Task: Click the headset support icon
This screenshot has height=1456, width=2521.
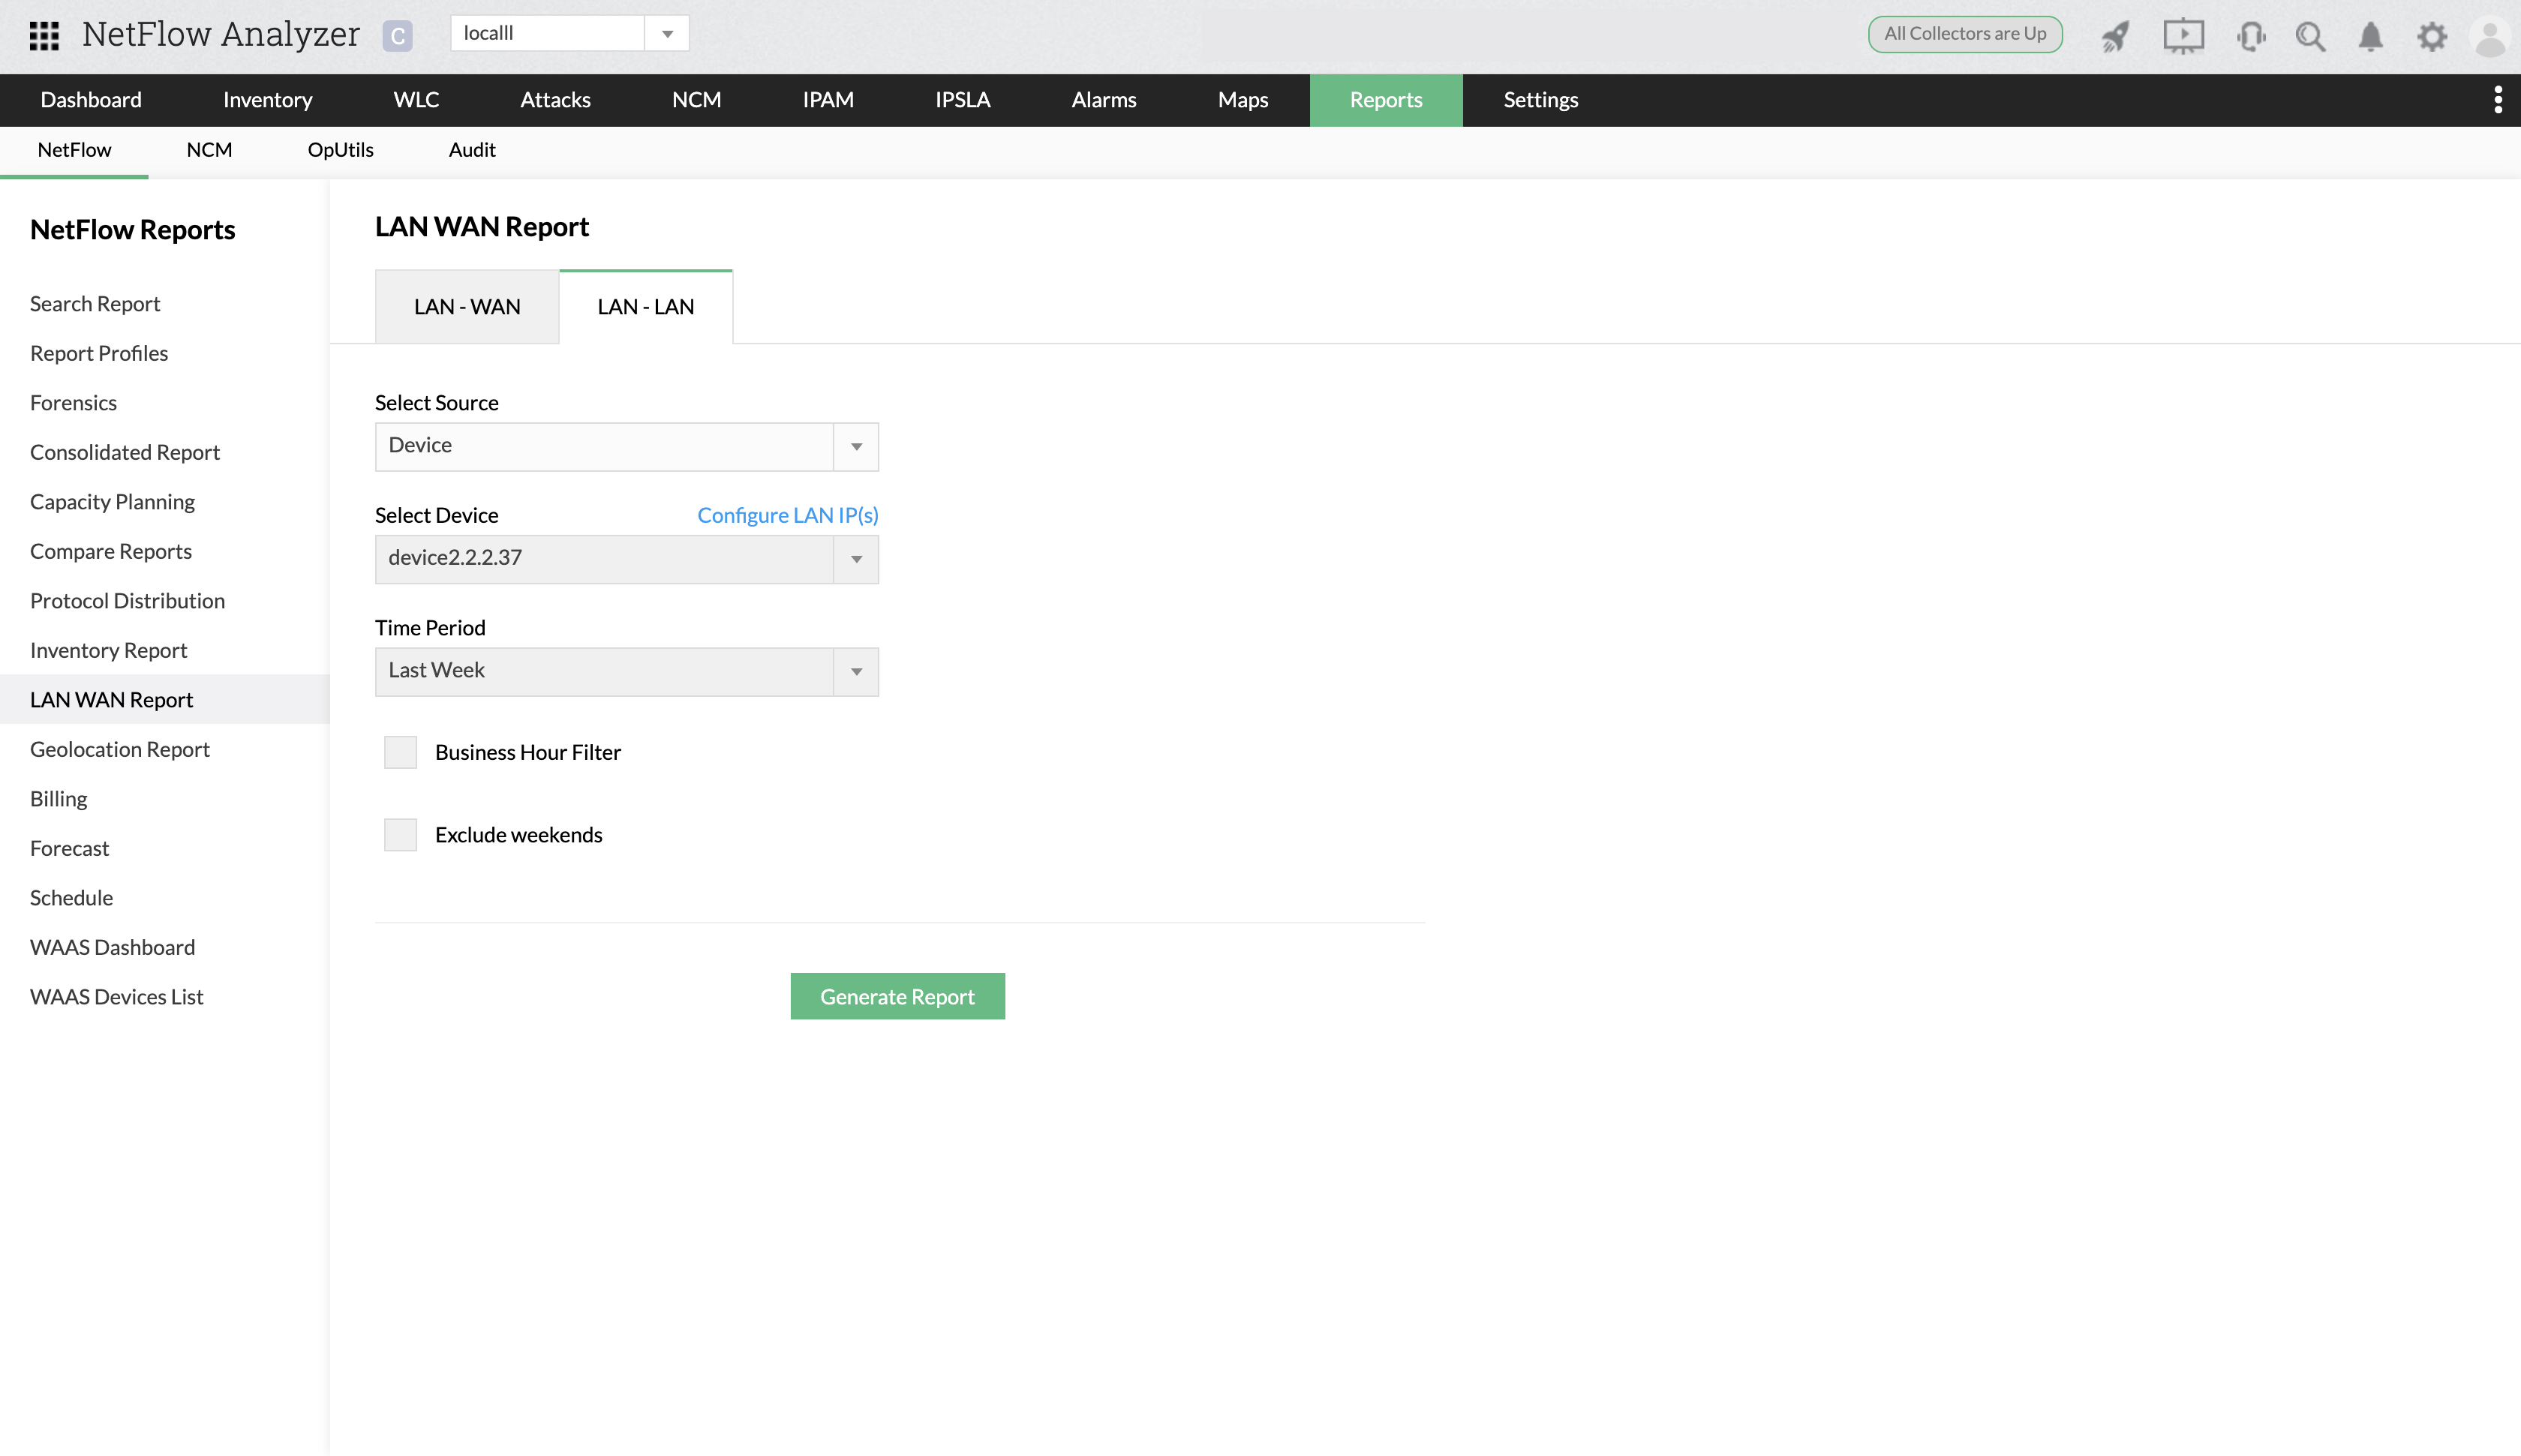Action: point(2251,36)
